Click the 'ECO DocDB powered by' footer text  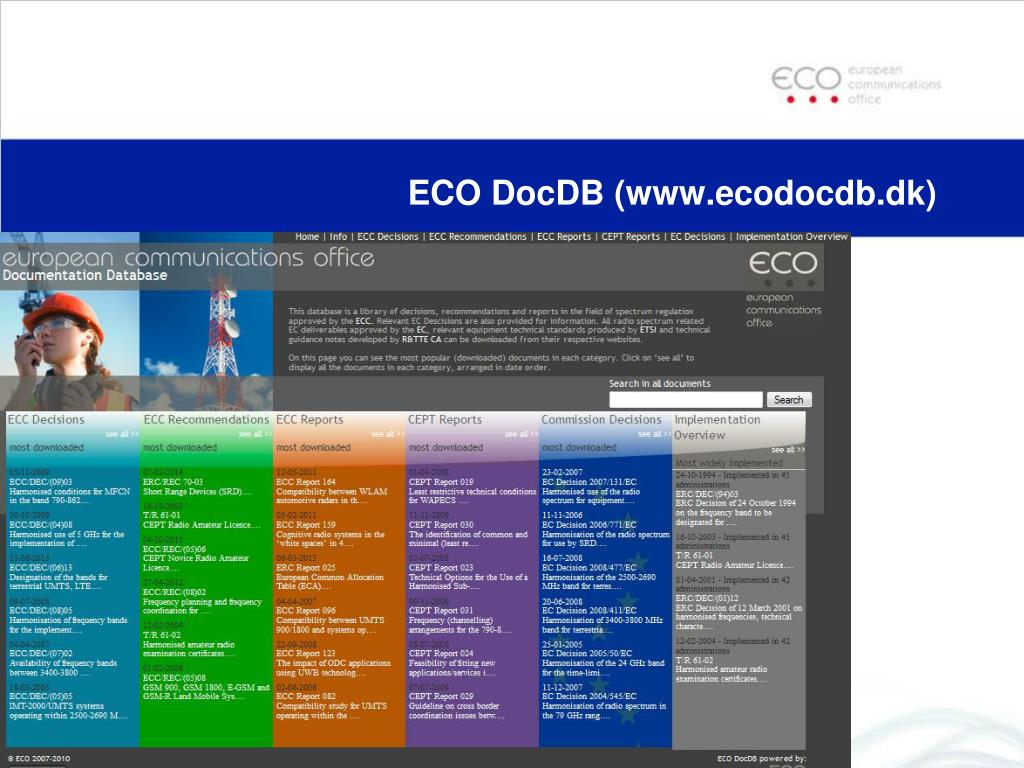761,759
